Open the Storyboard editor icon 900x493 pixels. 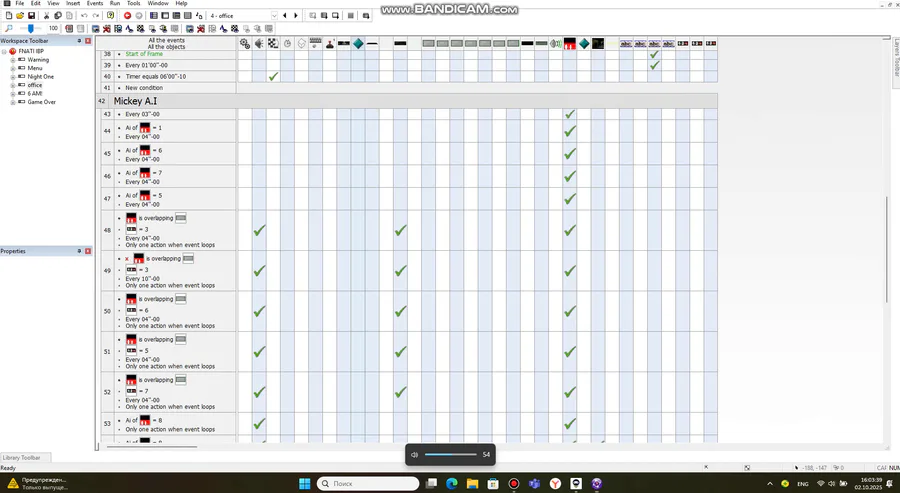153,15
